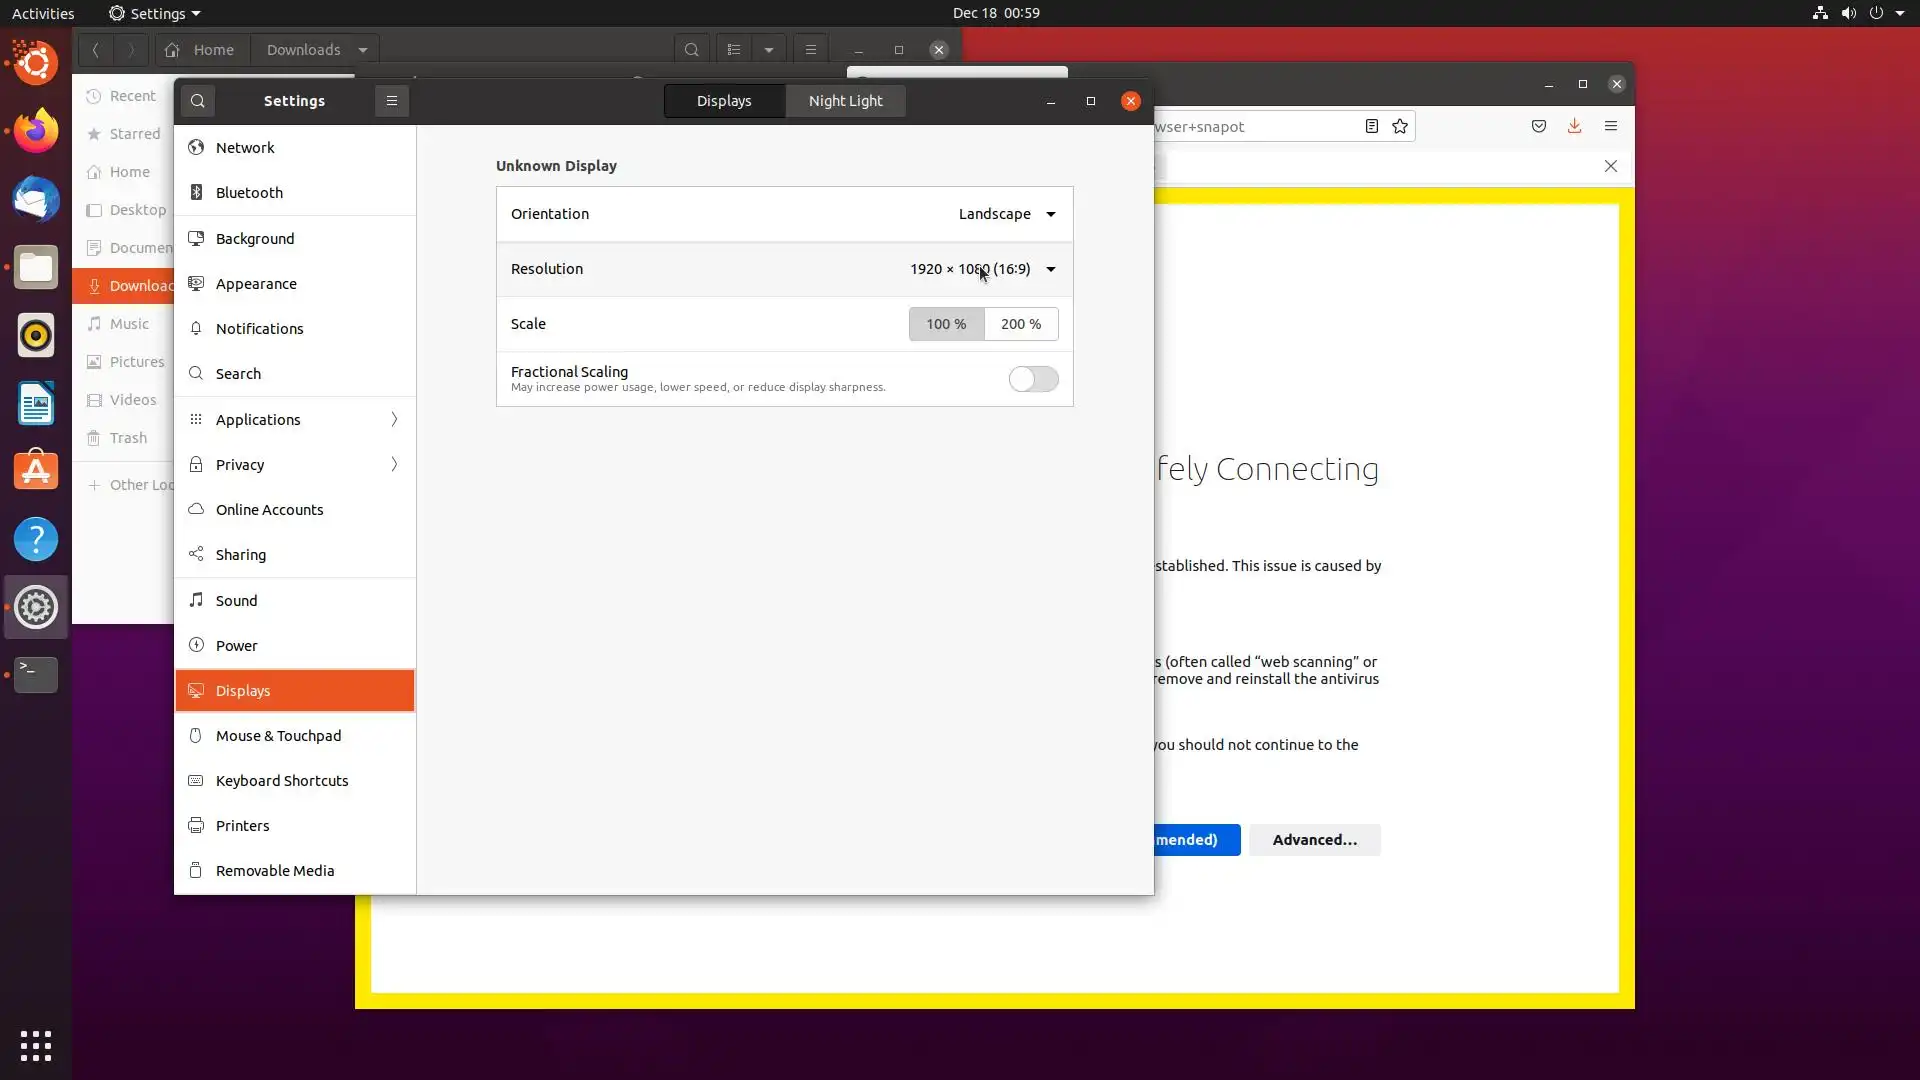Viewport: 1920px width, 1080px height.
Task: Enable the Fractional Scaling switch
Action: point(1033,379)
